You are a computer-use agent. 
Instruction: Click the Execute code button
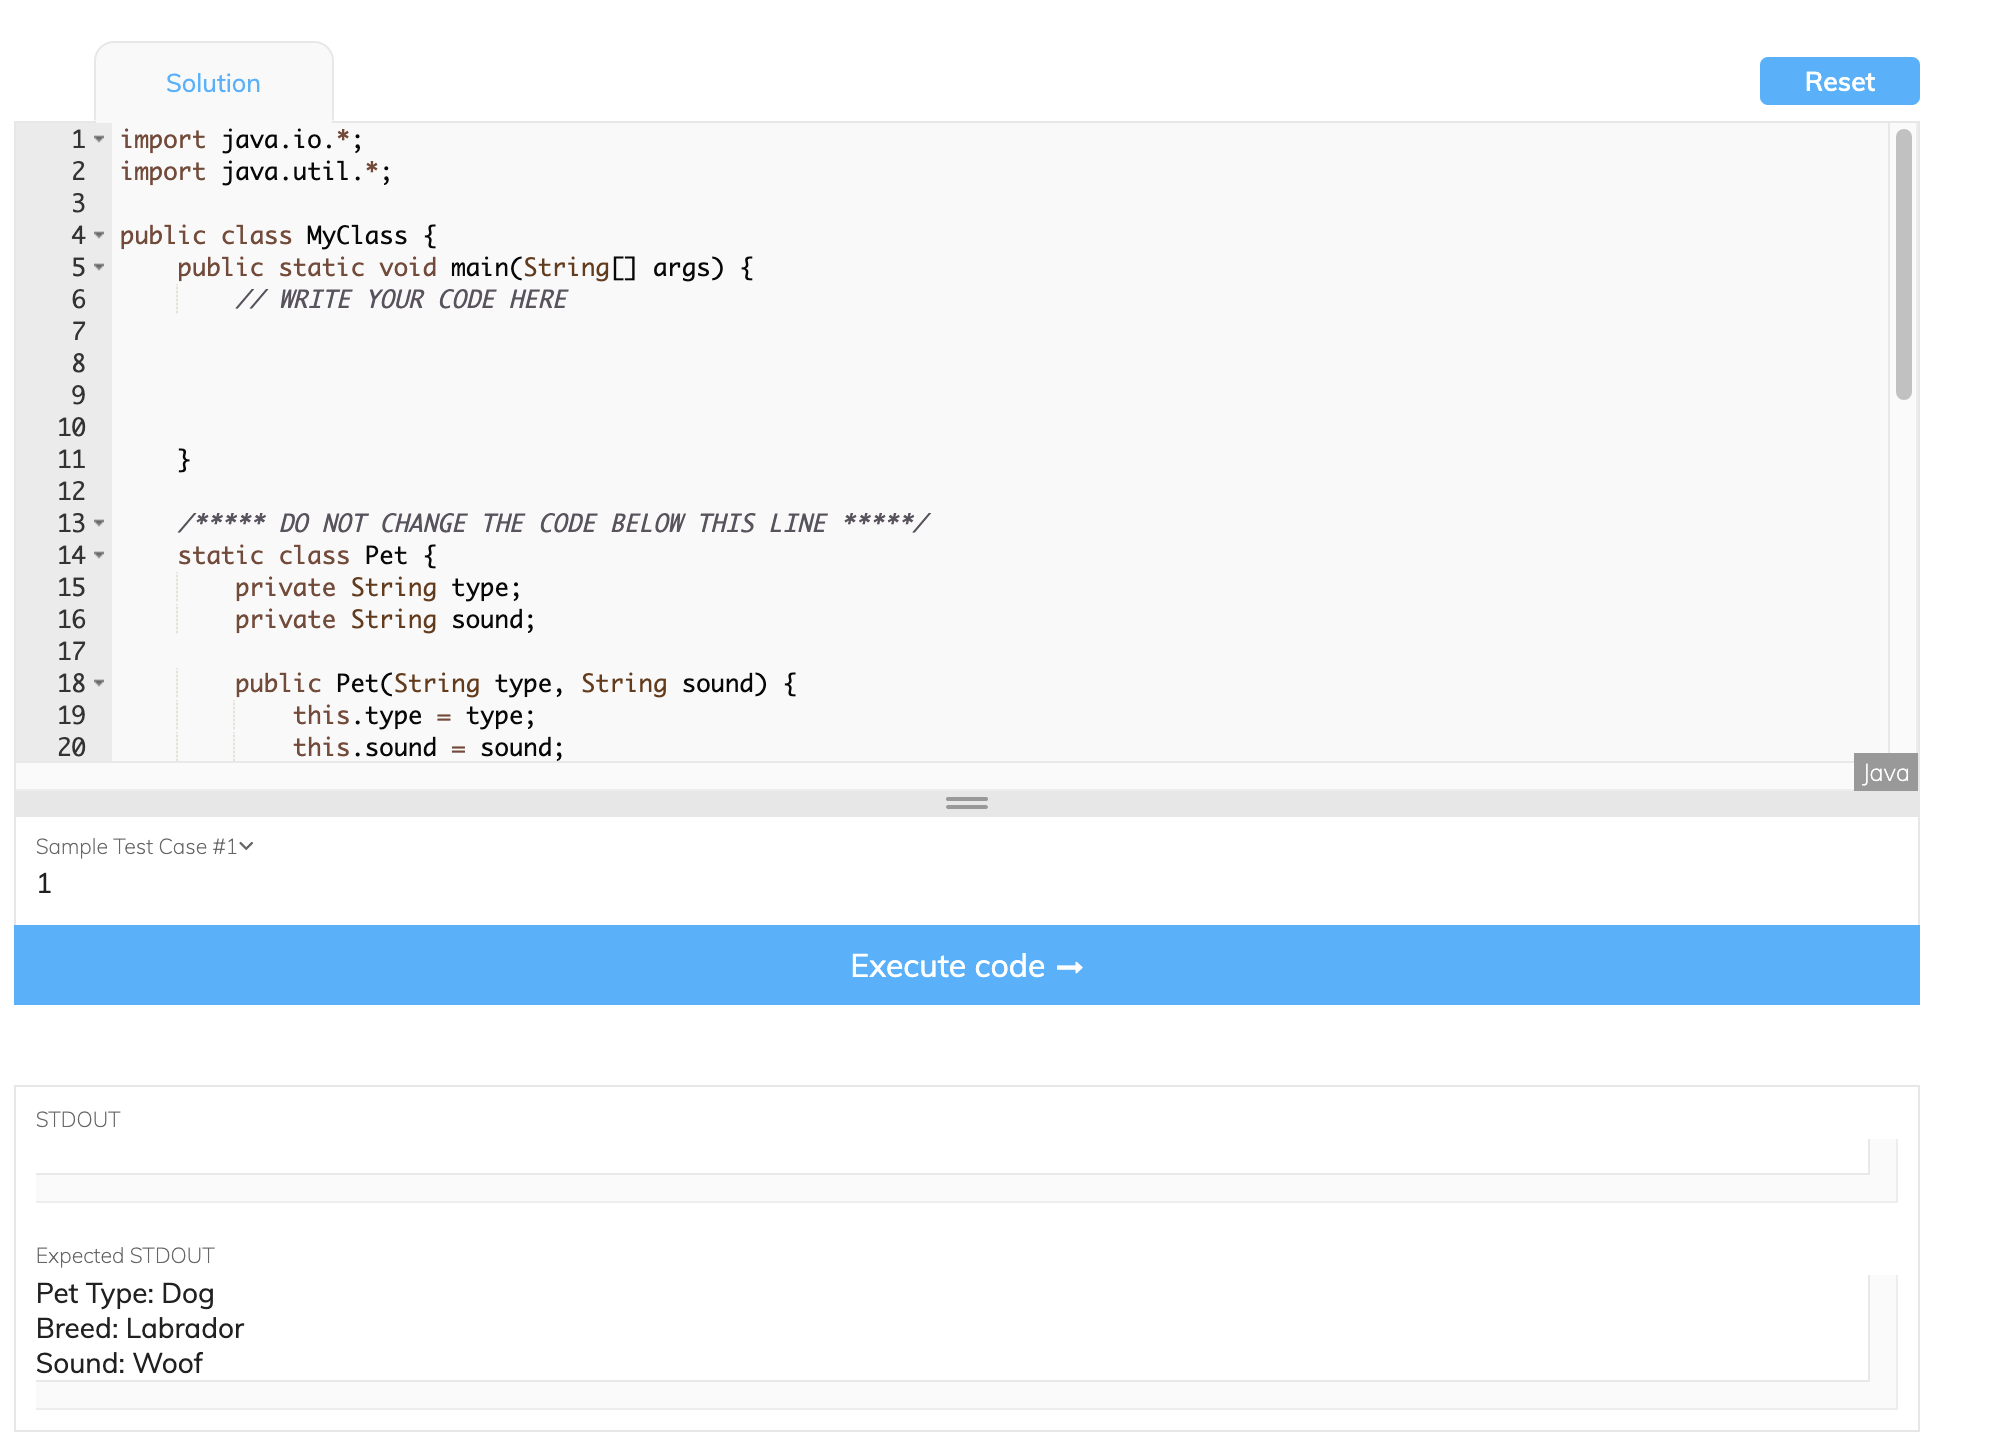click(966, 965)
